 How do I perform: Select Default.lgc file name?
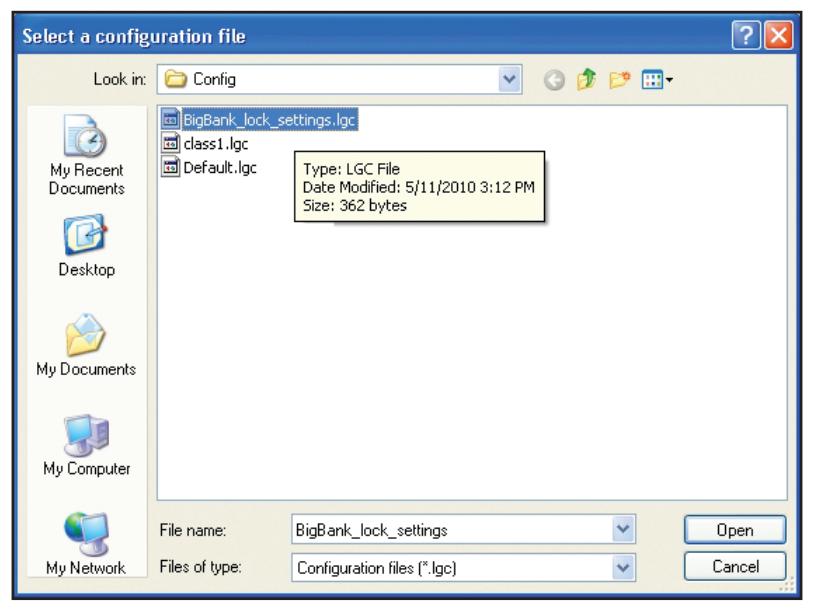pos(220,168)
